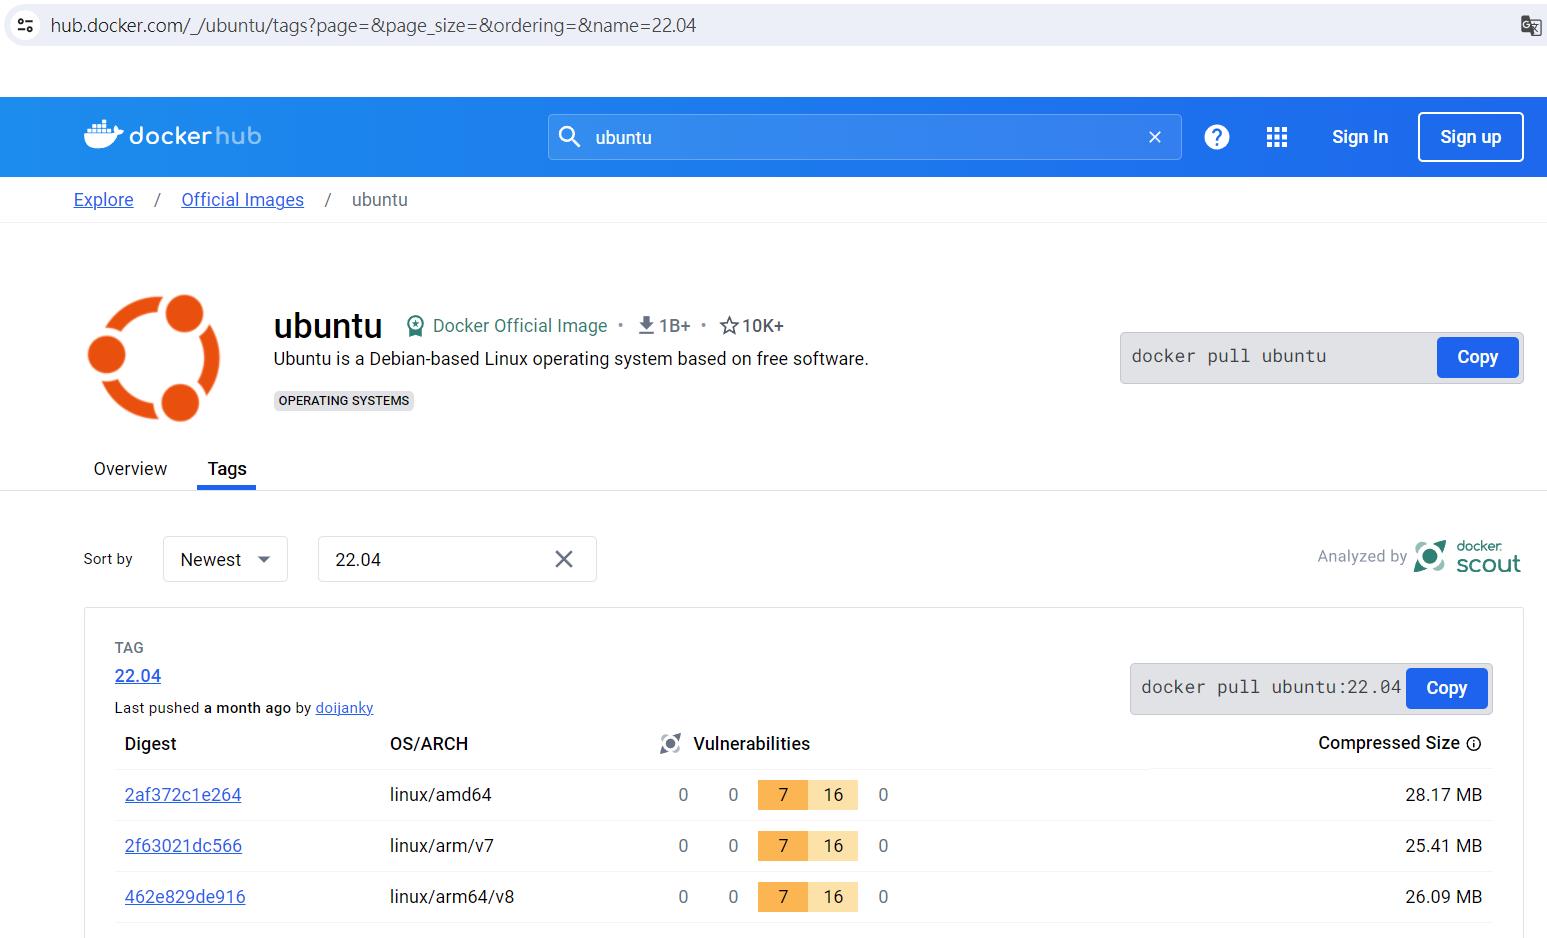Click the 16 low vulnerabilities for linux/arm64/v8

point(833,897)
